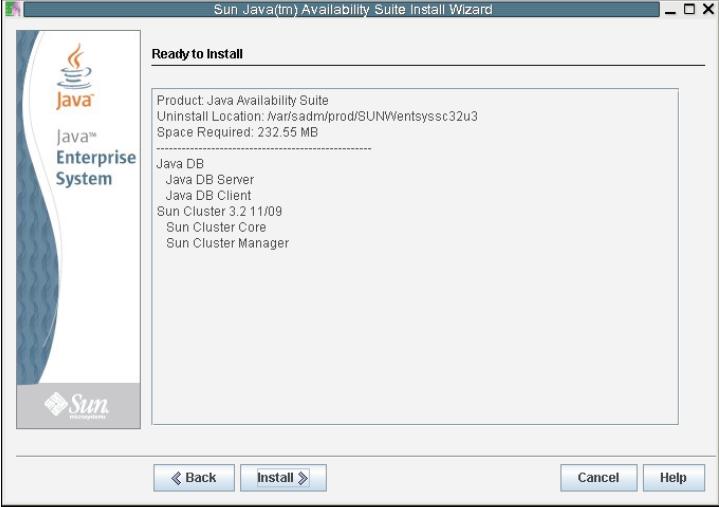This screenshot has height=507, width=719.
Task: Minimize the Install Wizard window
Action: tap(670, 10)
